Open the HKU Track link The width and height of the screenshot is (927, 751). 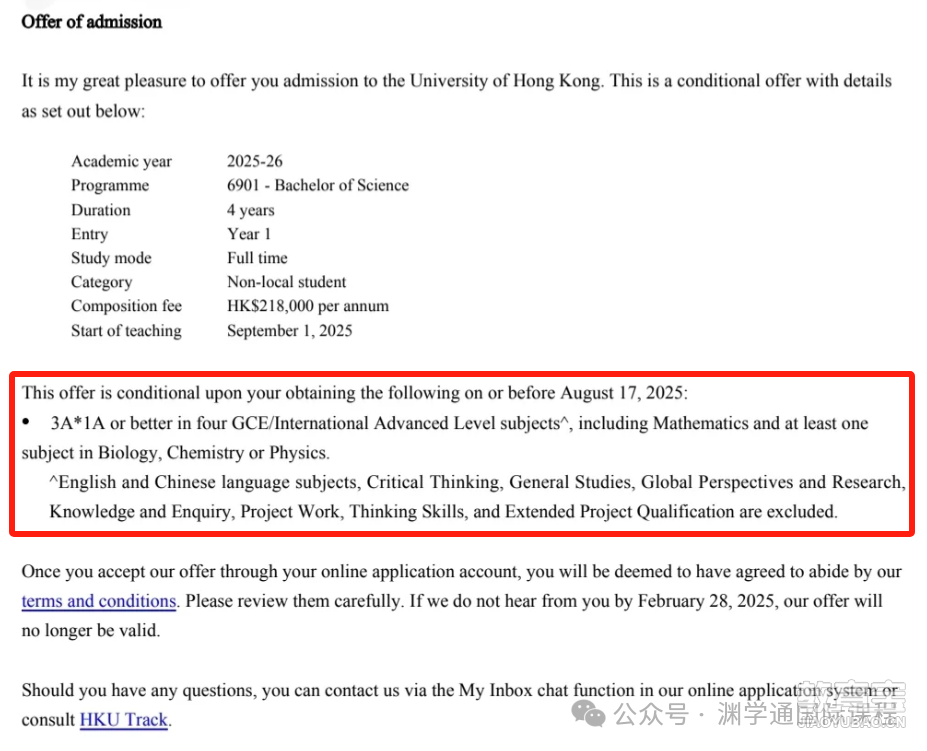[x=124, y=720]
